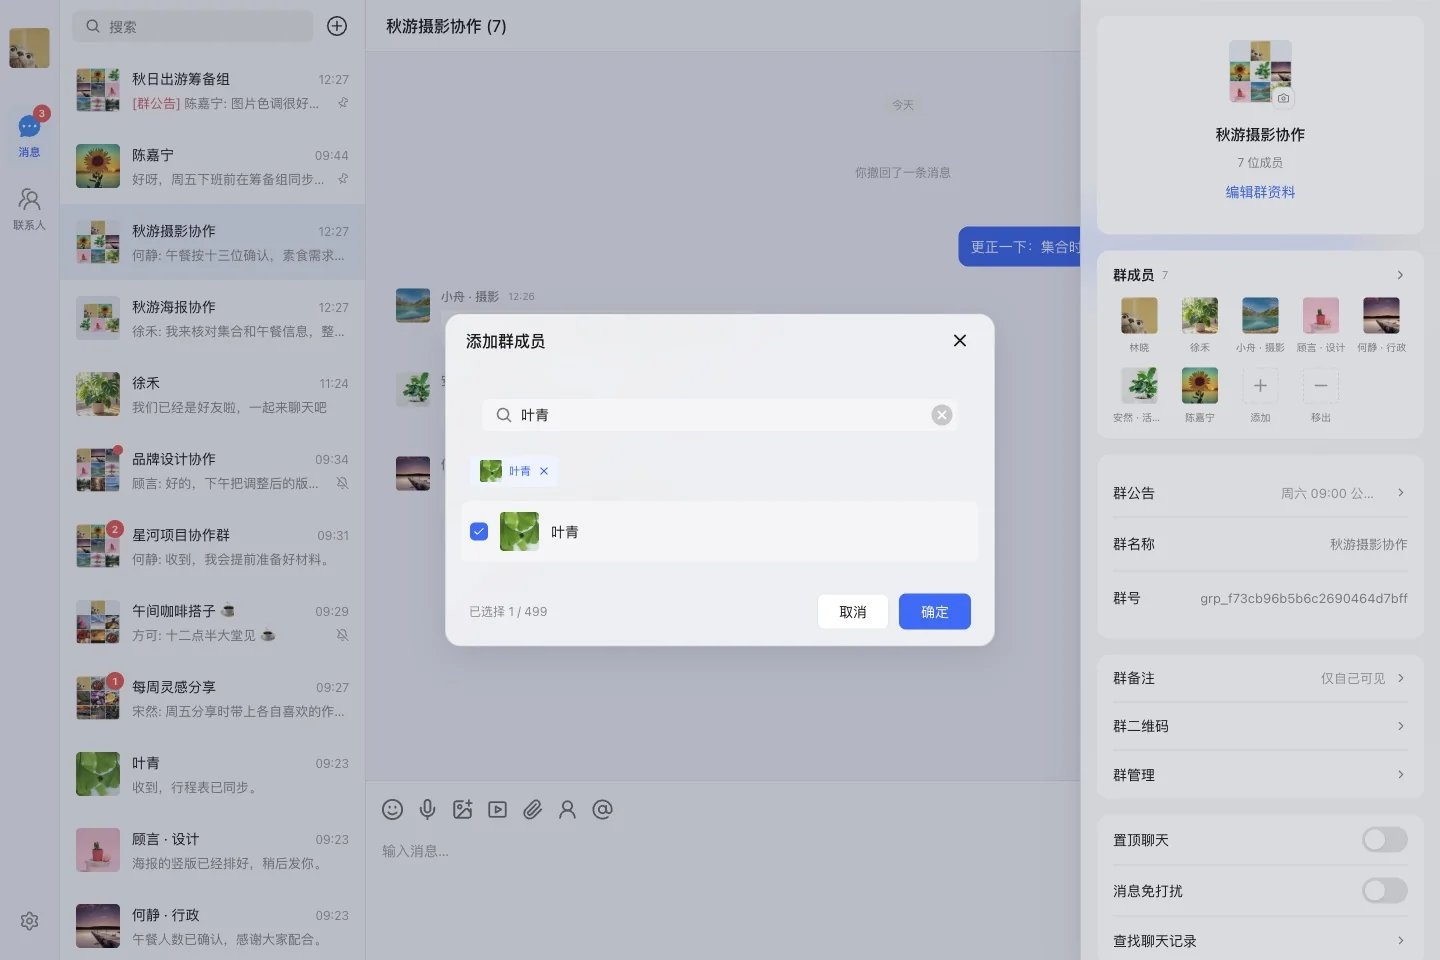Image resolution: width=1440 pixels, height=960 pixels.
Task: Open the 每周灵感分享 conversation
Action: (x=212, y=698)
